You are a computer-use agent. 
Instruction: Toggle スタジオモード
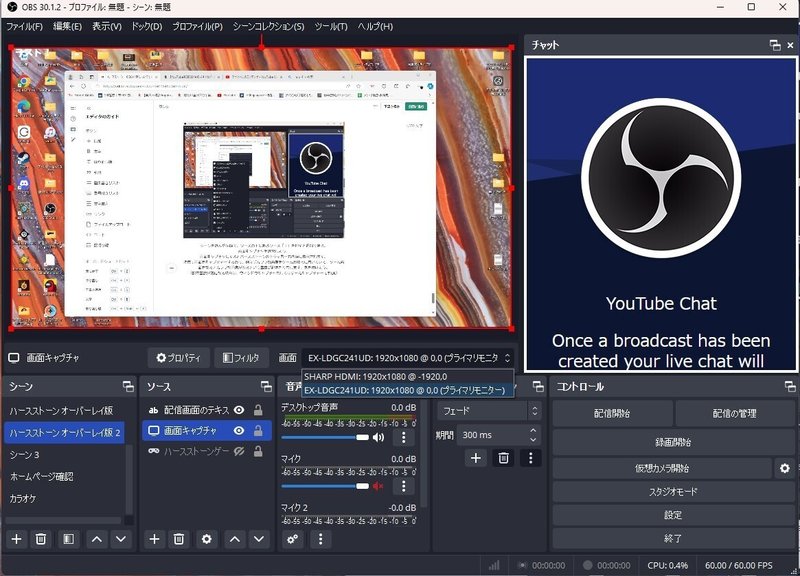(x=673, y=492)
